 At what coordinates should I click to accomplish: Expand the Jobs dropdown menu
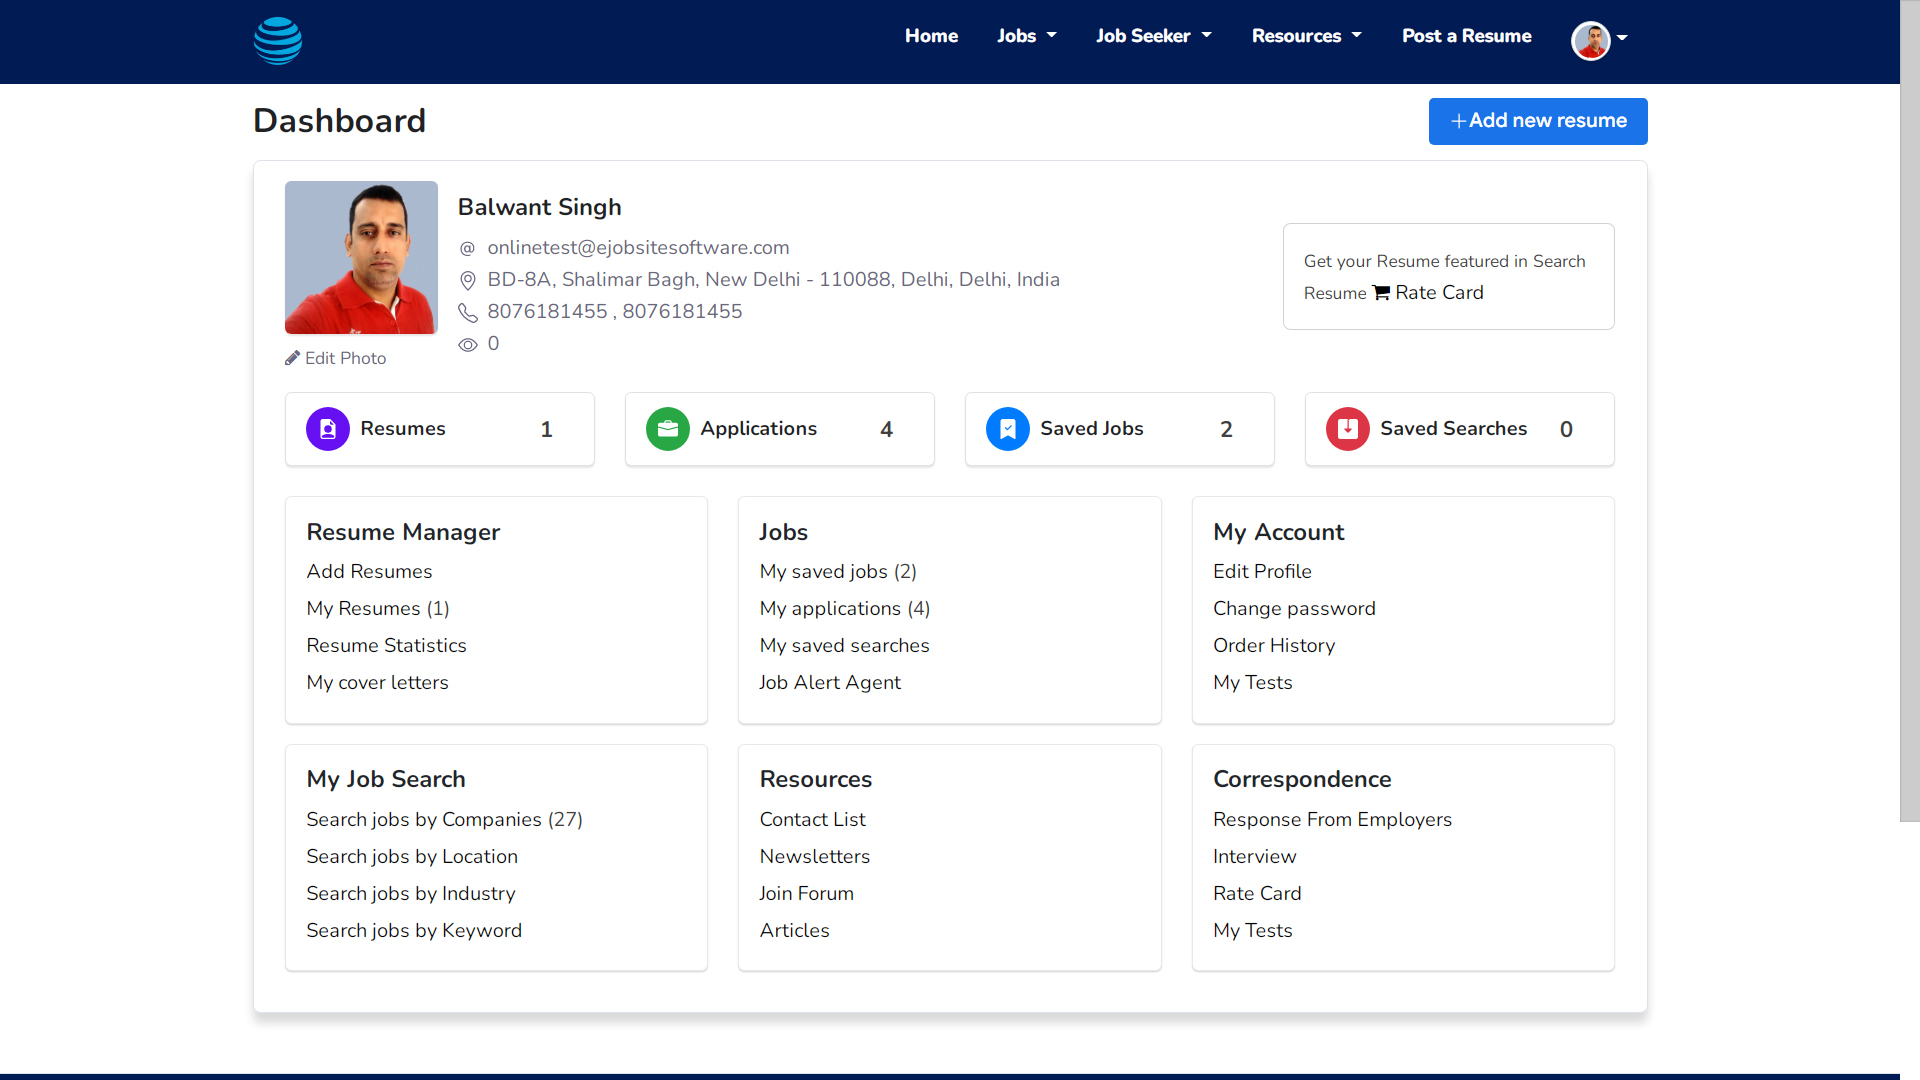tap(1027, 36)
